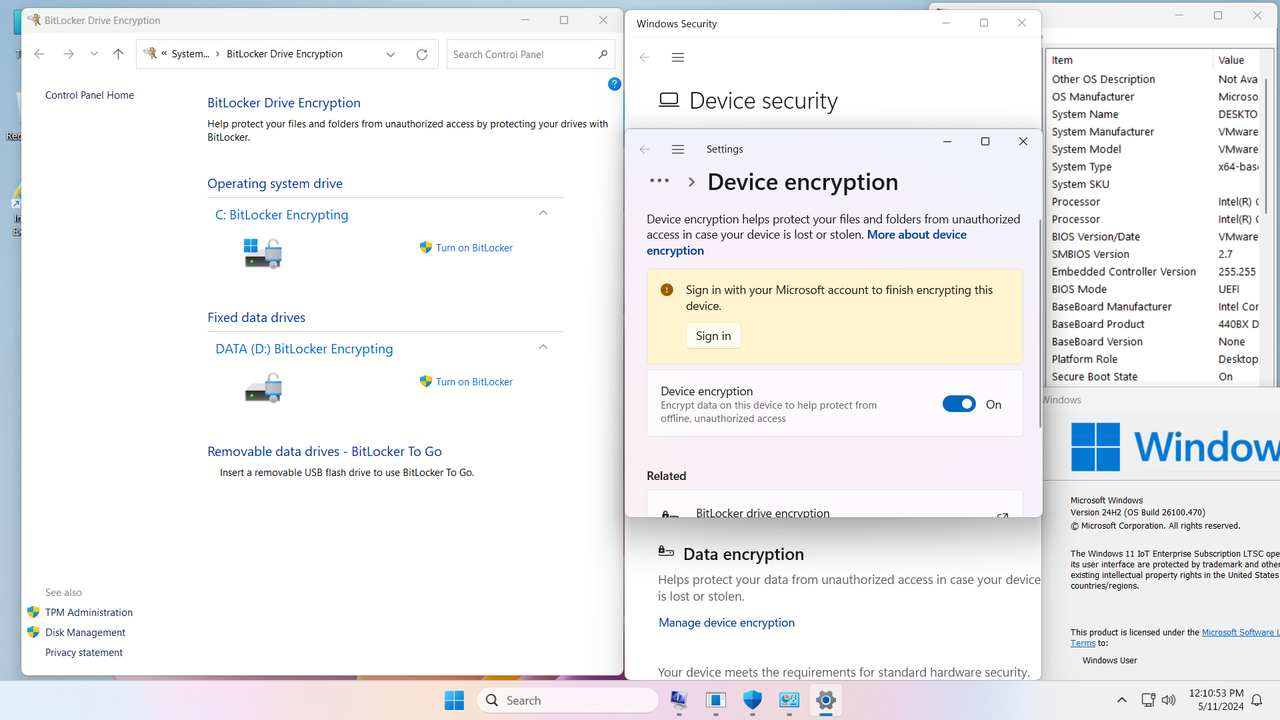The image size is (1280, 720).
Task: Turn on BitLocker for DATA (D:) drive
Action: click(474, 382)
